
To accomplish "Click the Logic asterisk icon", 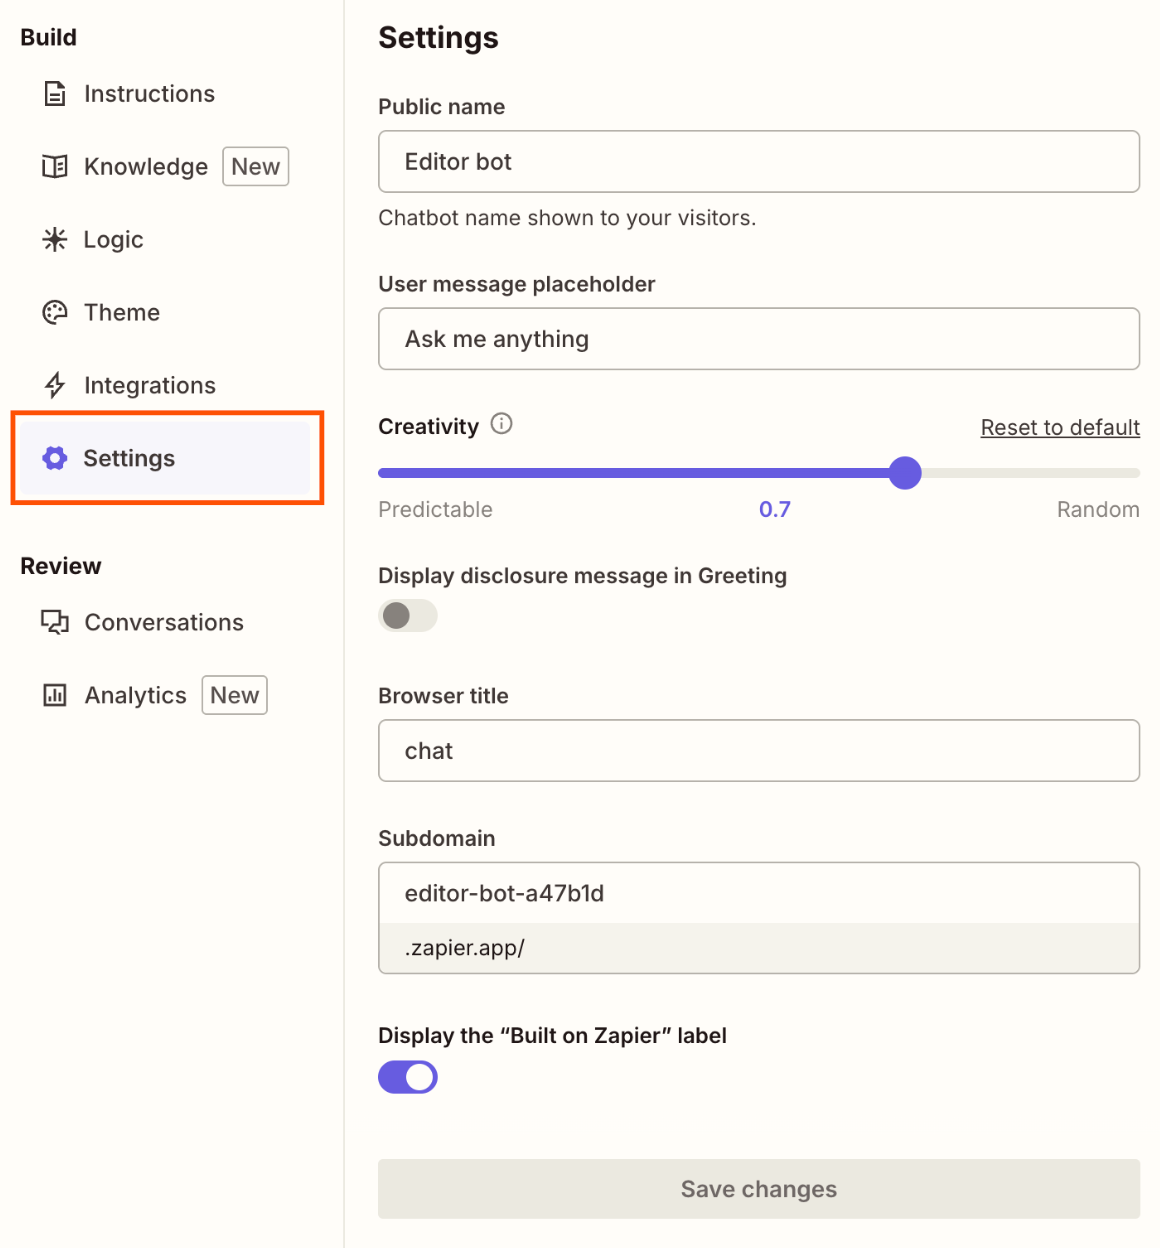I will pyautogui.click(x=55, y=240).
